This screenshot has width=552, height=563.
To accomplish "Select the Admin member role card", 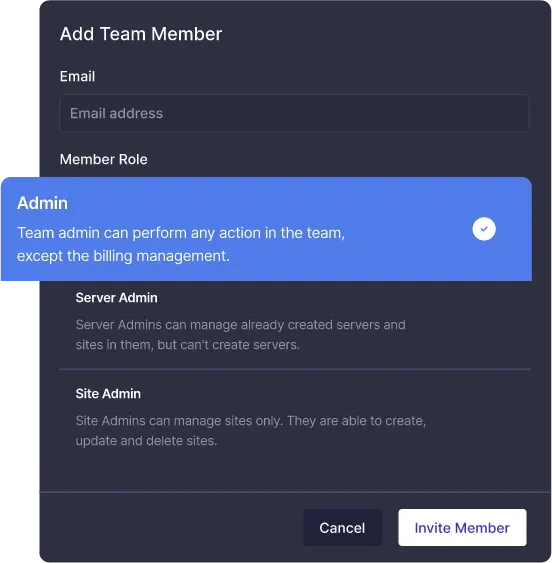I will point(266,229).
